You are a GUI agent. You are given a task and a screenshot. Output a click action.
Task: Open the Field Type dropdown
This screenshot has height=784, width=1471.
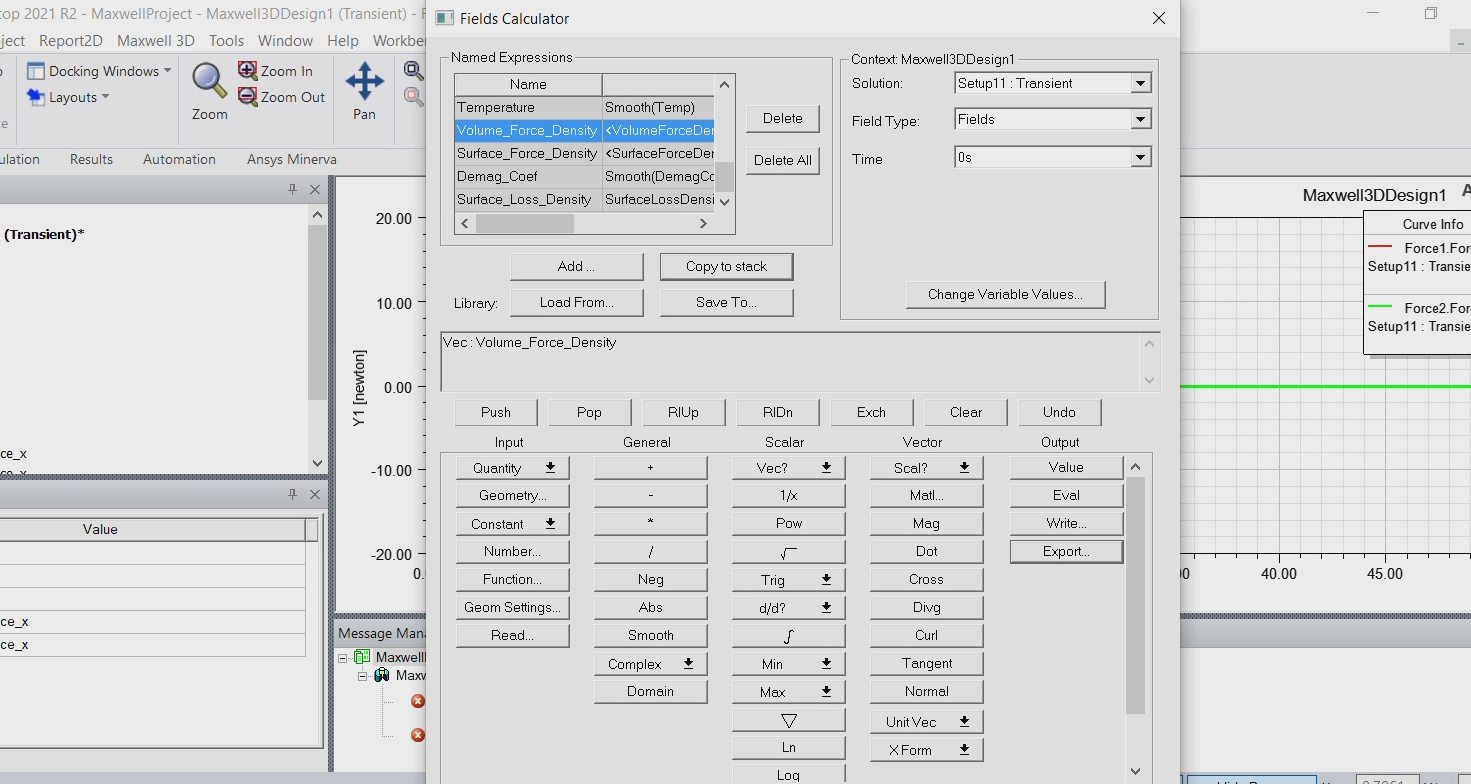tap(1141, 120)
